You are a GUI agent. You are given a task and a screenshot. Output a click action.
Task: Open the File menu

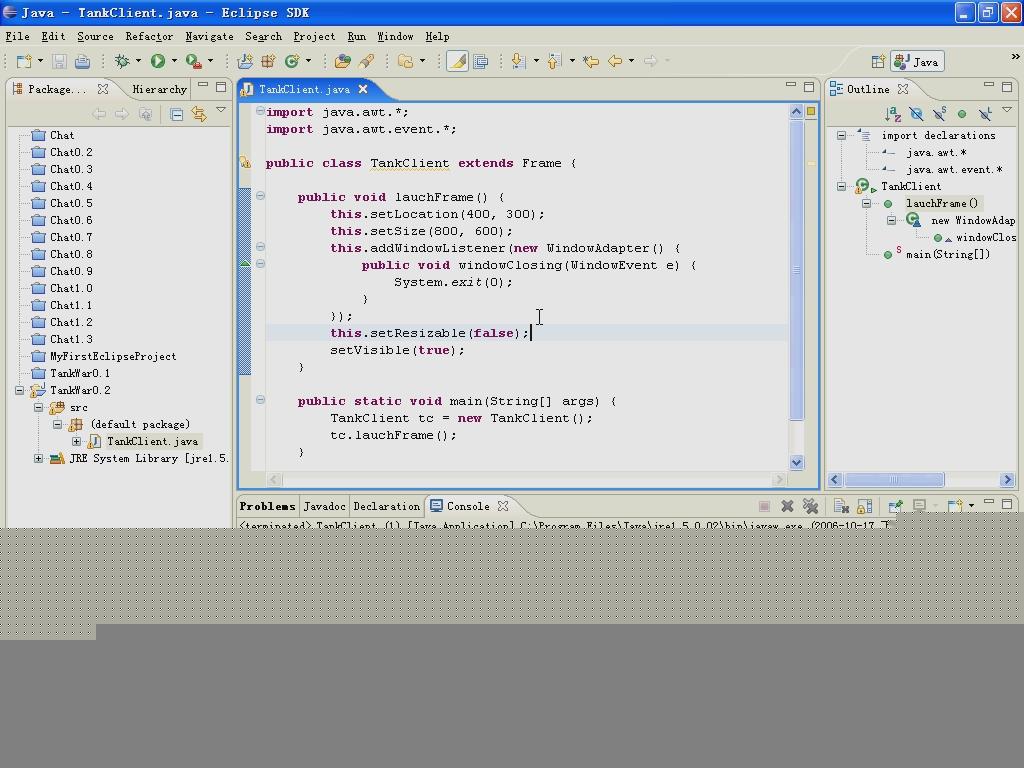click(18, 37)
